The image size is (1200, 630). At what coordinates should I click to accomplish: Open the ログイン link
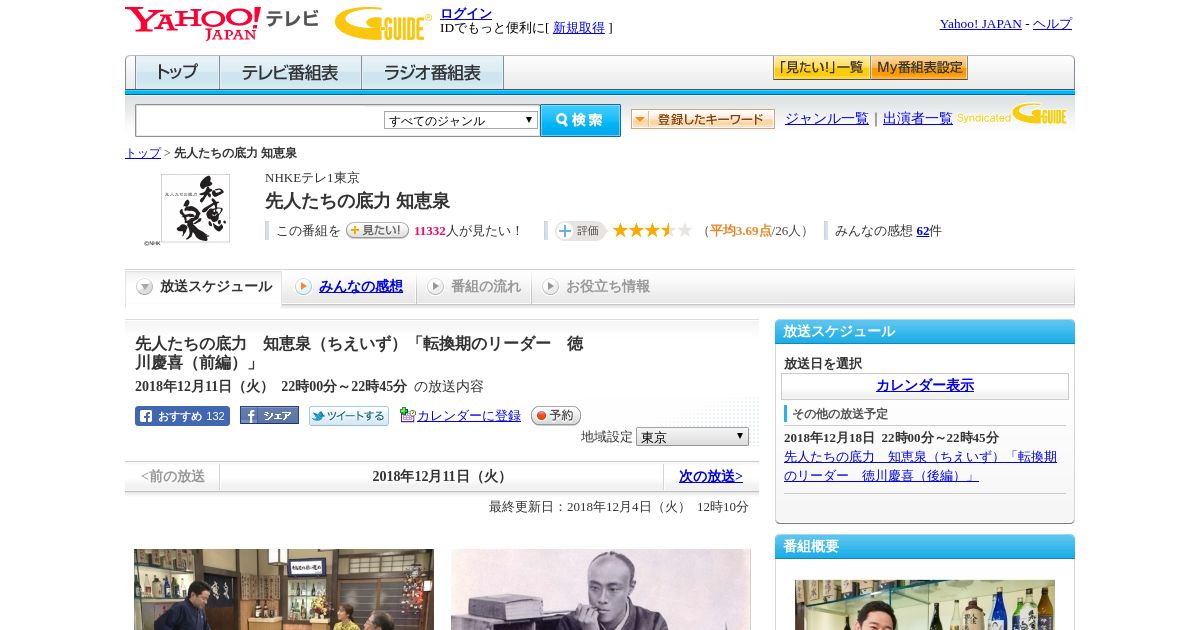tap(466, 13)
